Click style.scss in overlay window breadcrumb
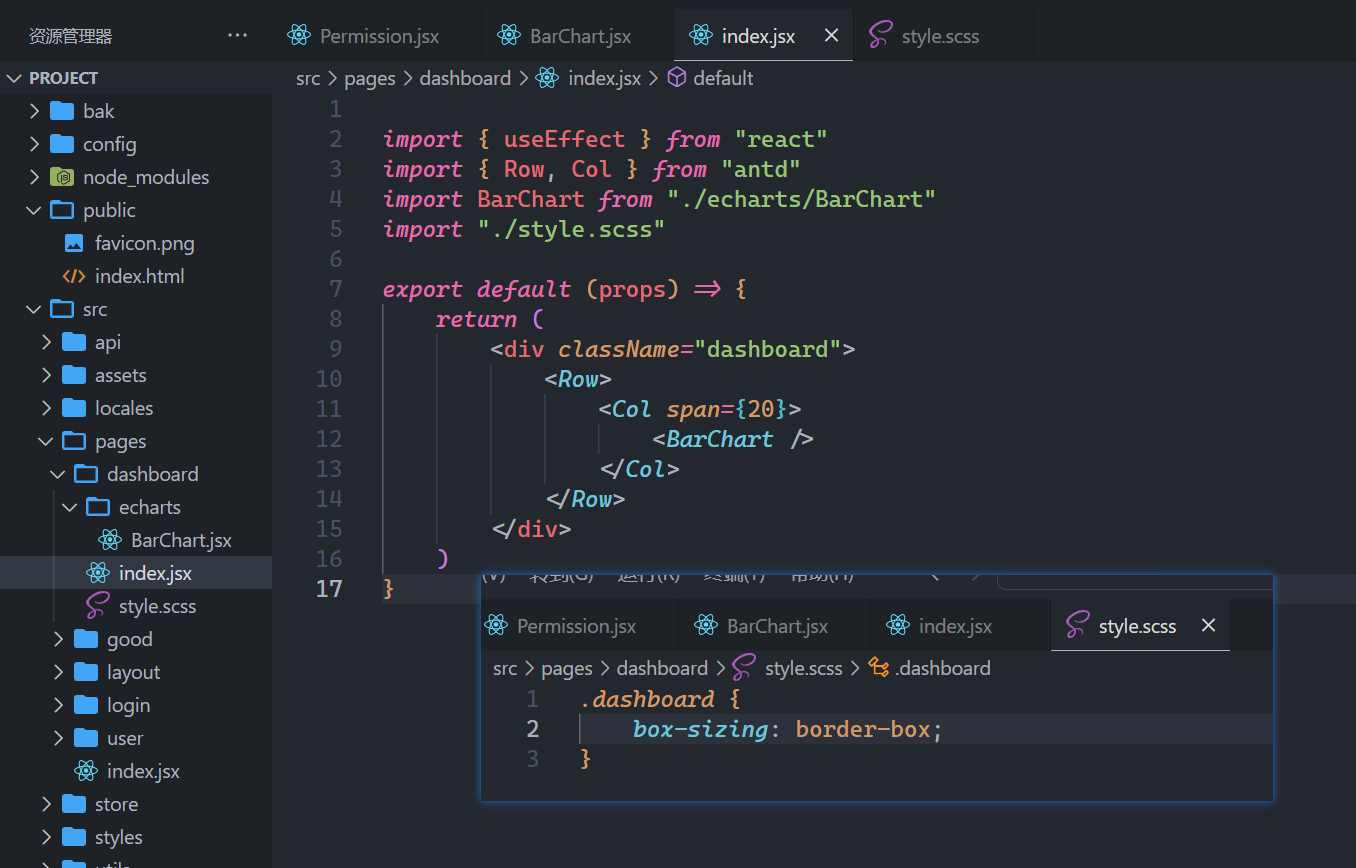This screenshot has height=868, width=1356. coord(803,668)
